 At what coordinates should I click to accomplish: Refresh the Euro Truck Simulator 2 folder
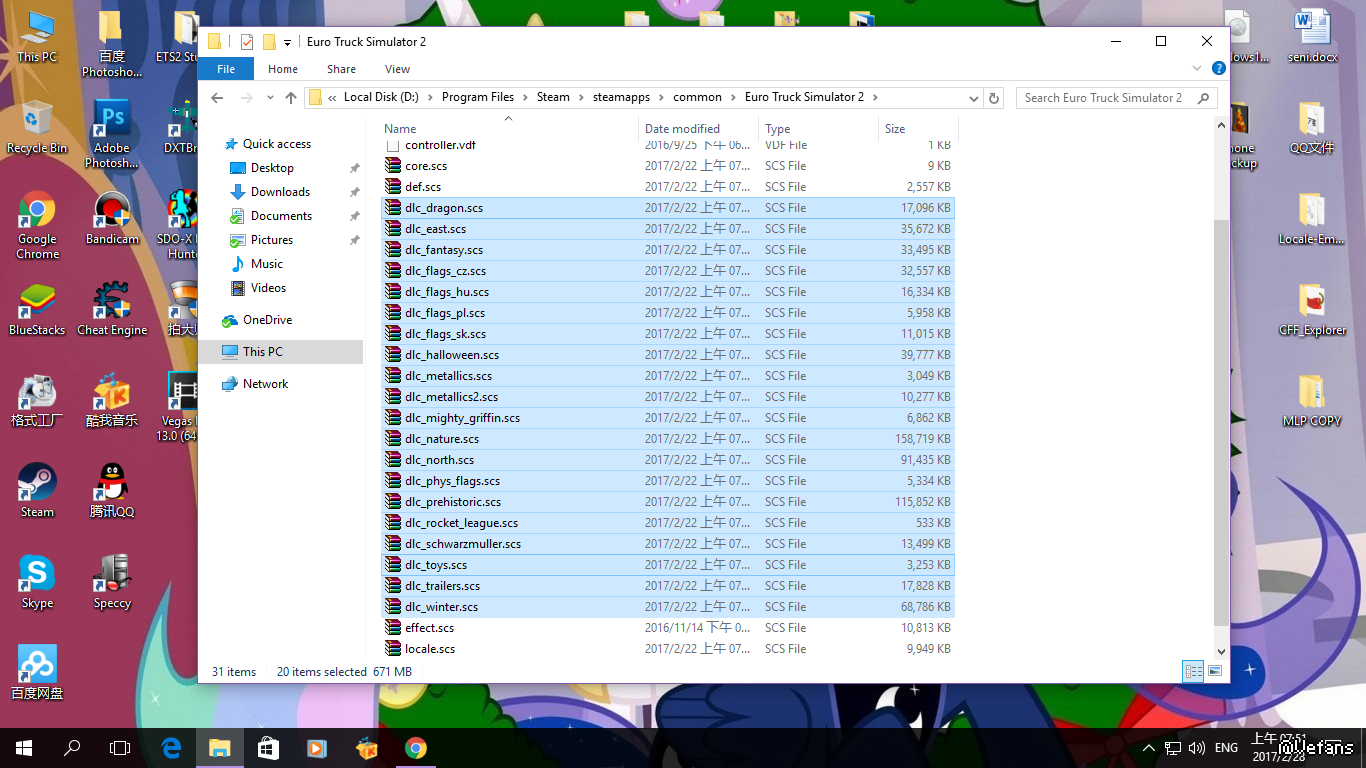993,98
